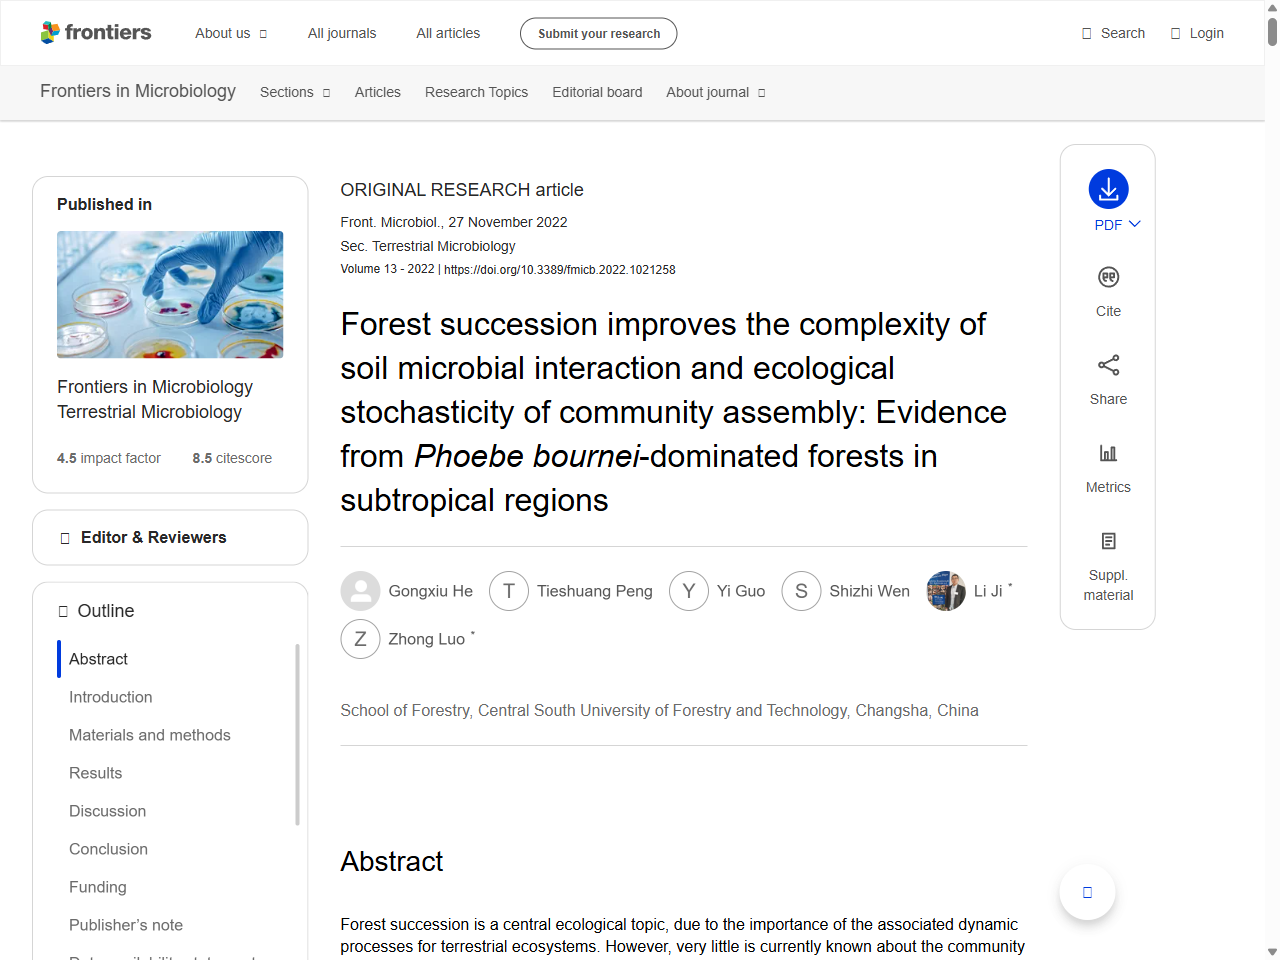1280x960 pixels.
Task: Click the Login option
Action: point(1197,33)
